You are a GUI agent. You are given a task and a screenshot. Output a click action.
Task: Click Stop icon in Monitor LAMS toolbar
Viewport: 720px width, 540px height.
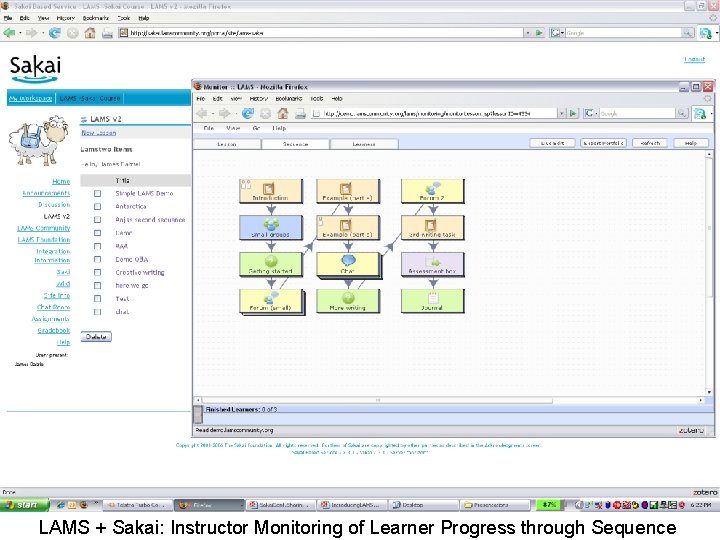(x=265, y=113)
